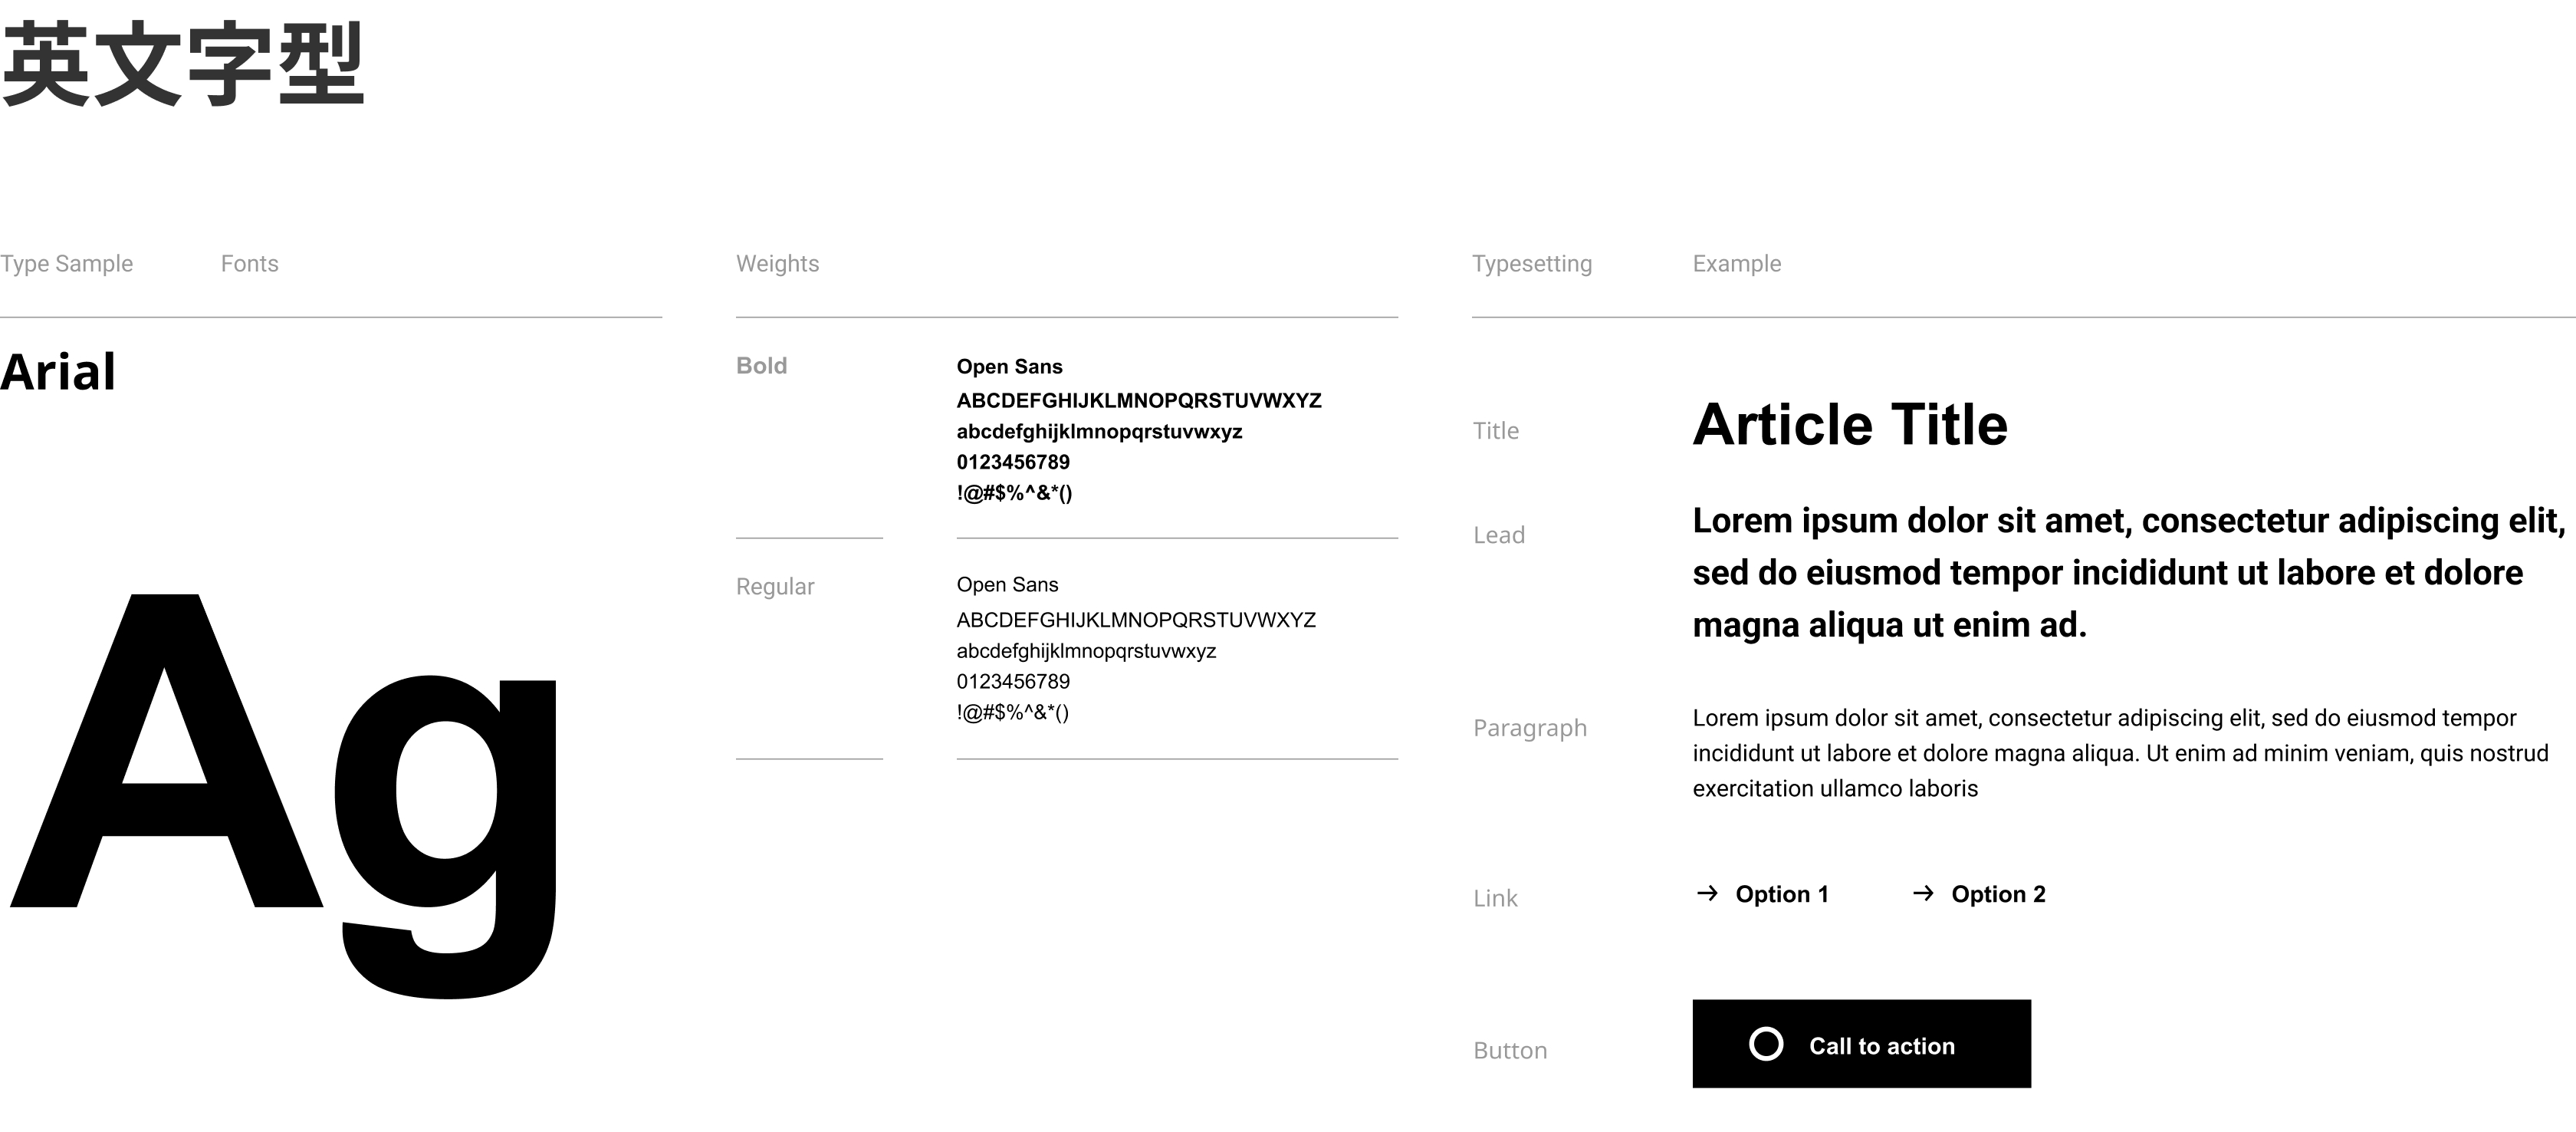
Task: Expand the Type Sample section
Action: tap(67, 263)
